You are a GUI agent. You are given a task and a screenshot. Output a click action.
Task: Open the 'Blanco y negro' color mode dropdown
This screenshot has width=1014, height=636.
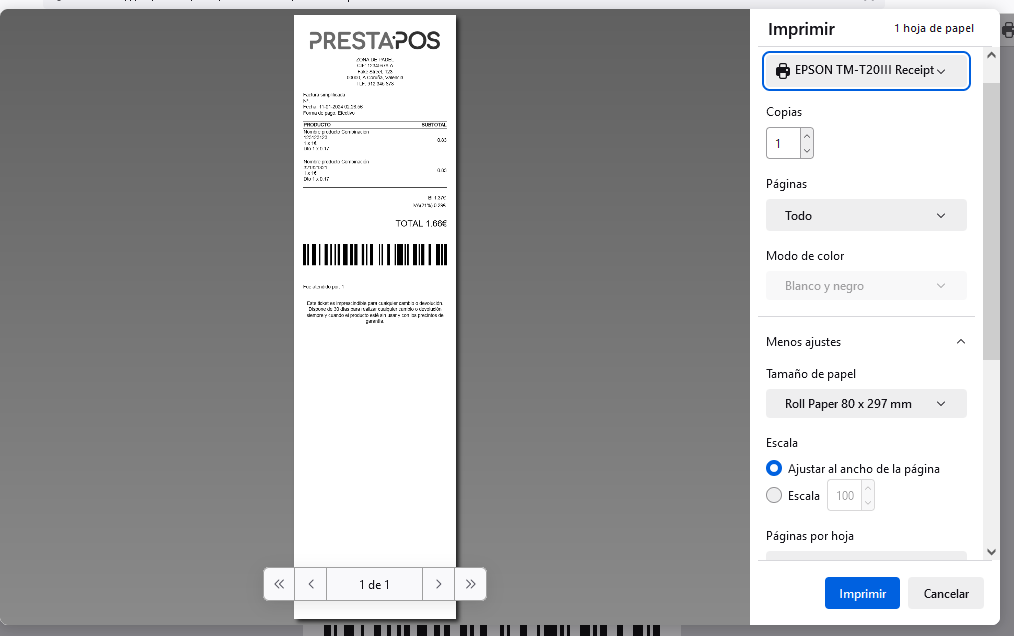tap(866, 286)
